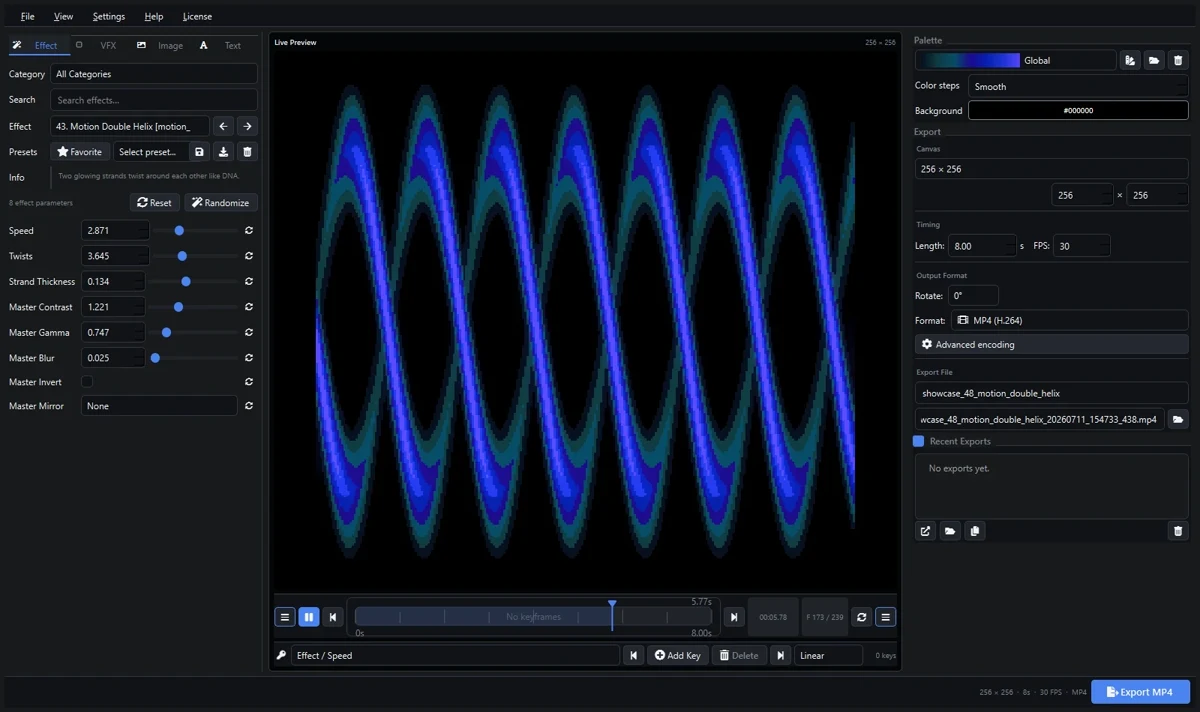This screenshot has width=1200, height=712.
Task: Adjust the Twists slider handle
Action: [182, 256]
